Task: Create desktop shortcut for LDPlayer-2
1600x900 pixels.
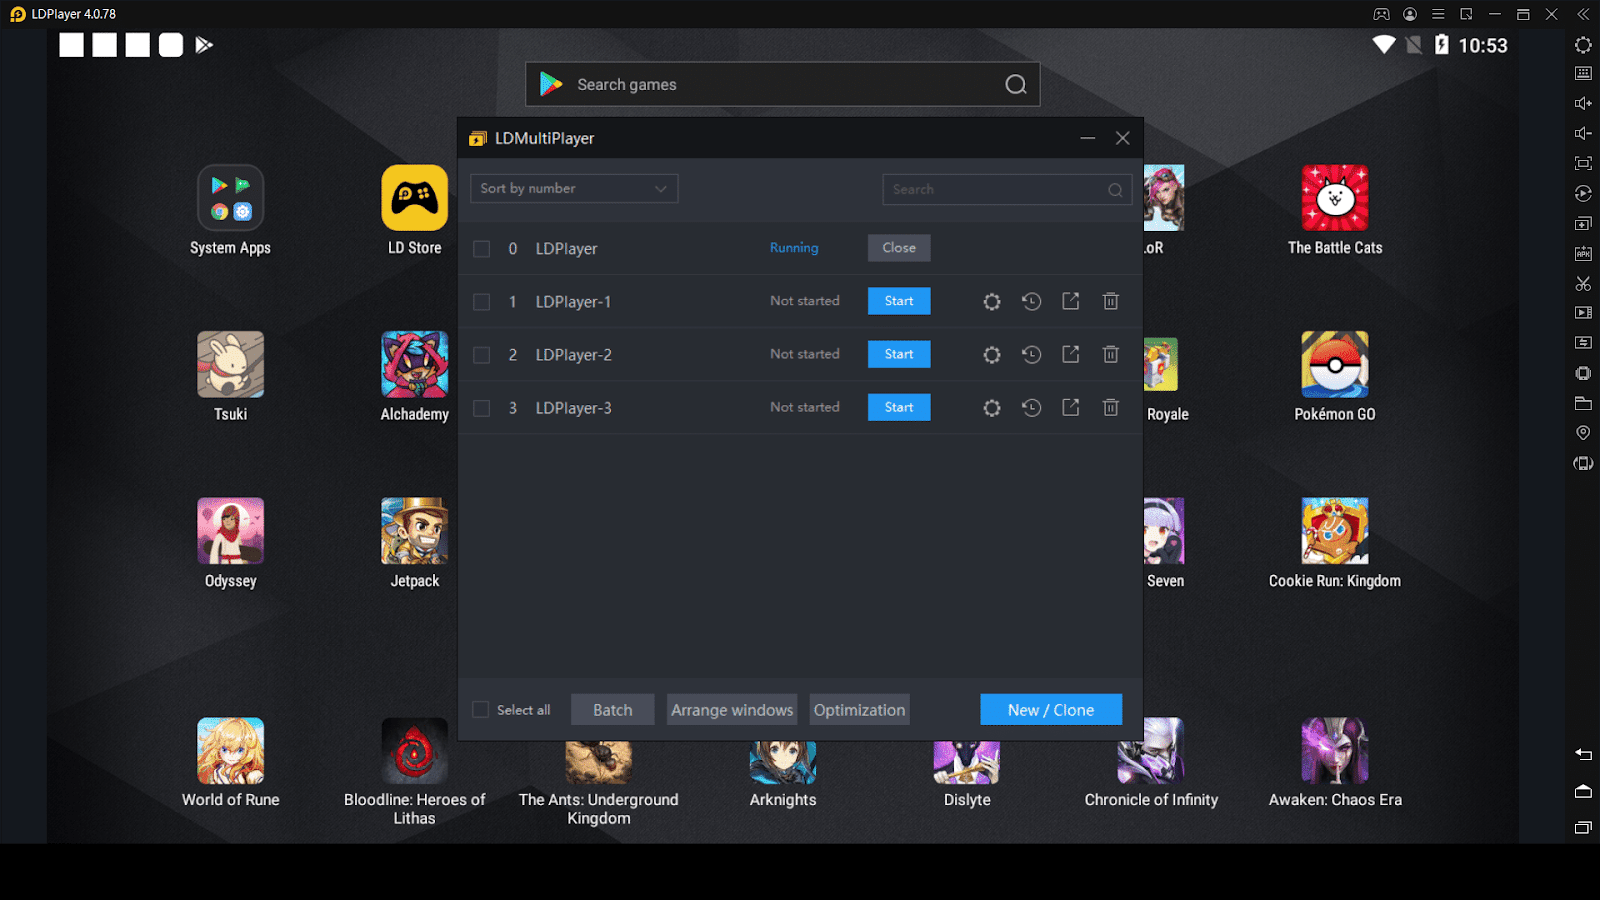Action: point(1070,354)
